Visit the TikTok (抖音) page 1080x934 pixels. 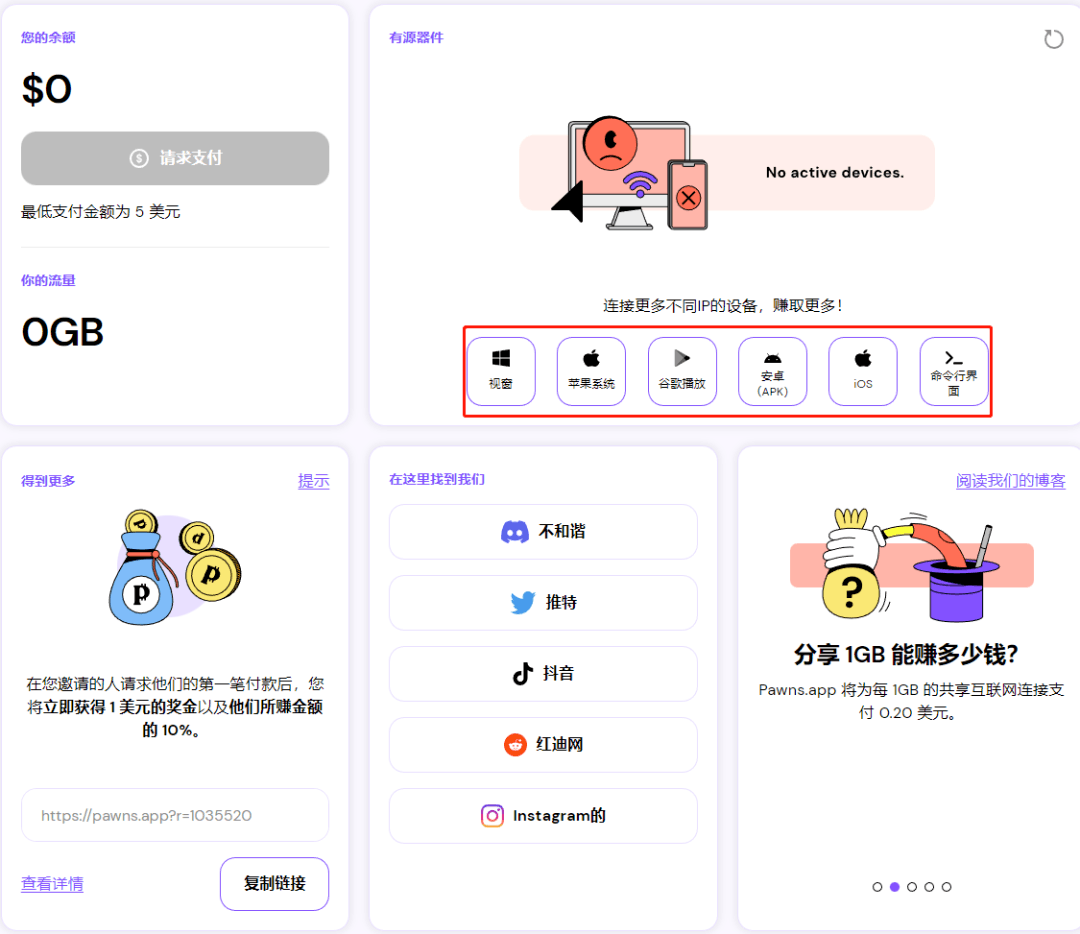click(x=543, y=674)
